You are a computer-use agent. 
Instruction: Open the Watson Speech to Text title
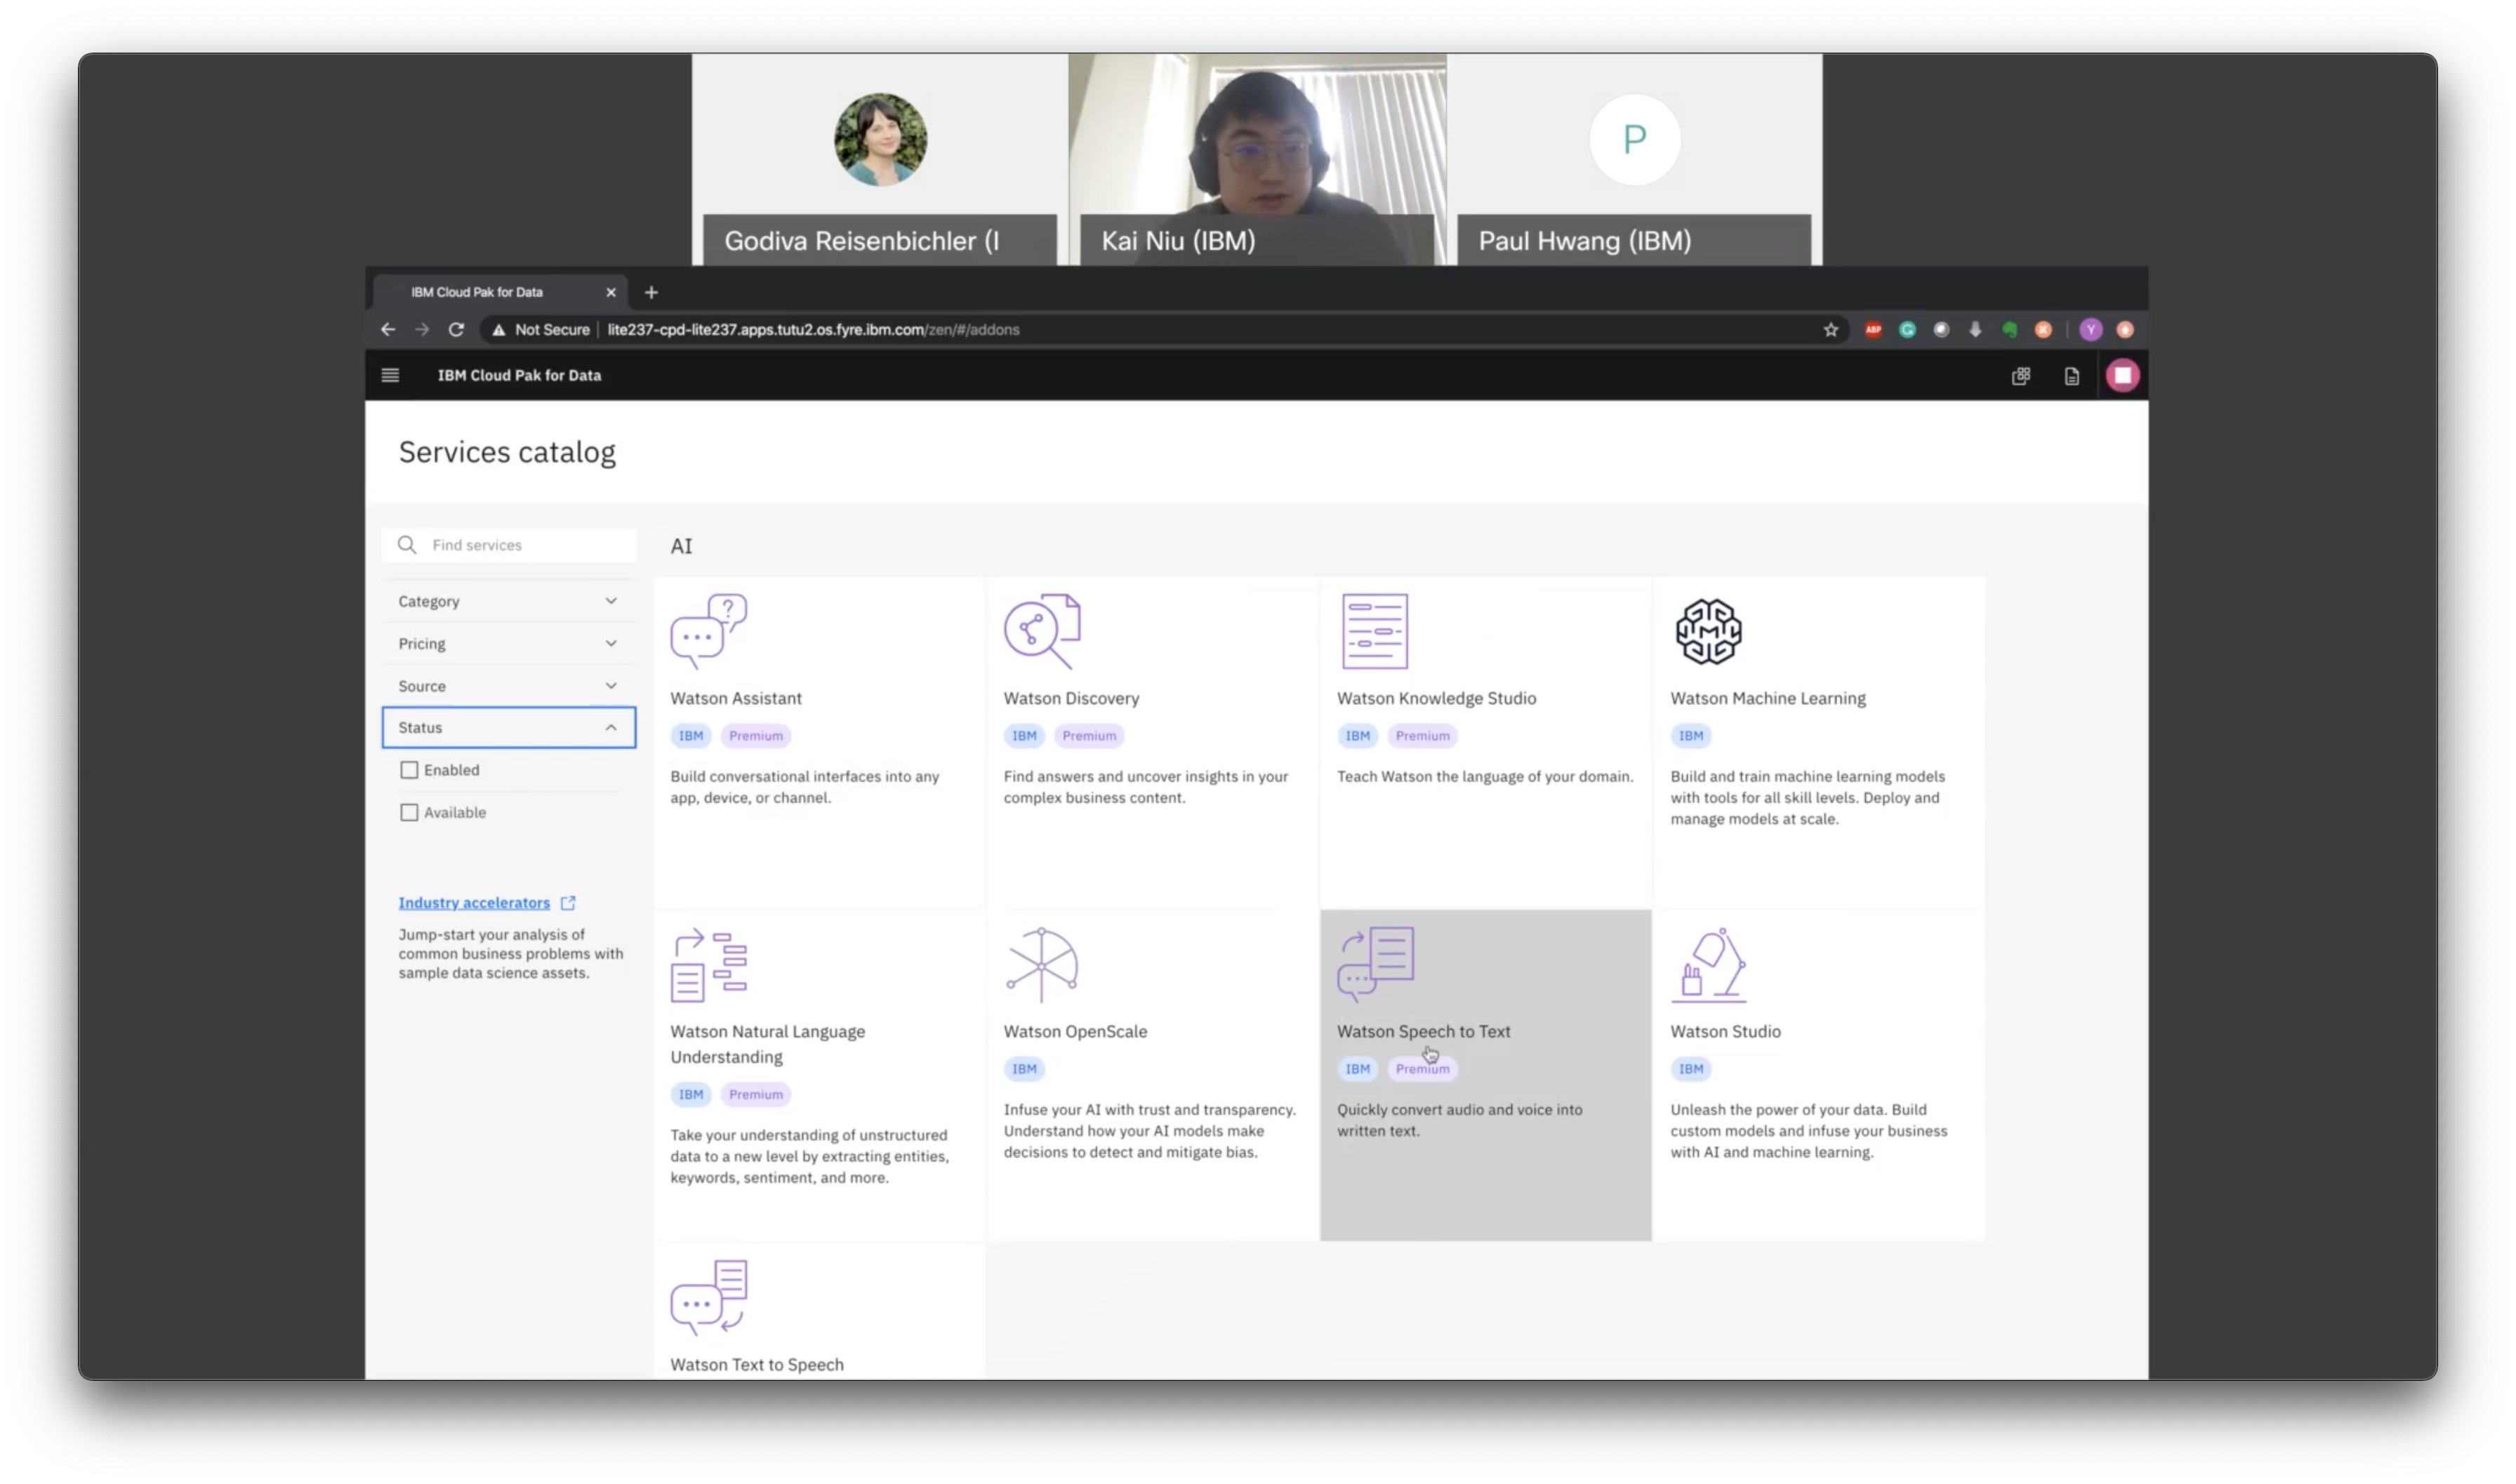click(x=1423, y=1031)
